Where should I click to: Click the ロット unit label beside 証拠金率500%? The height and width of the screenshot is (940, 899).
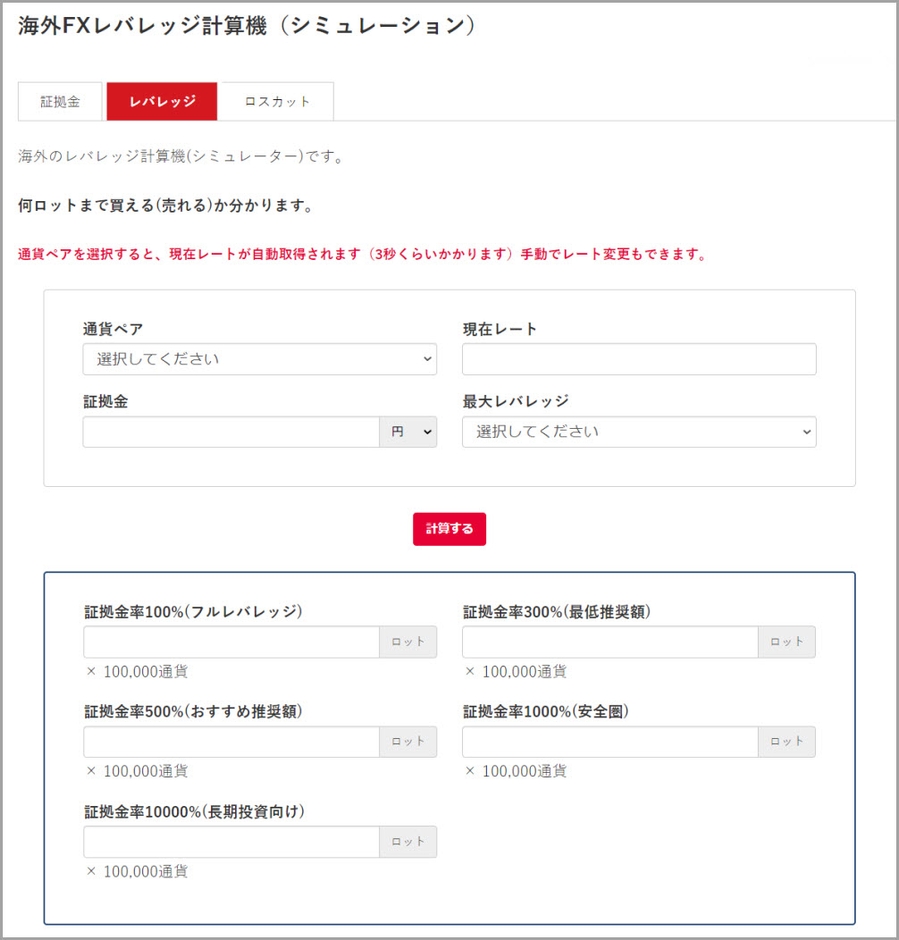408,742
